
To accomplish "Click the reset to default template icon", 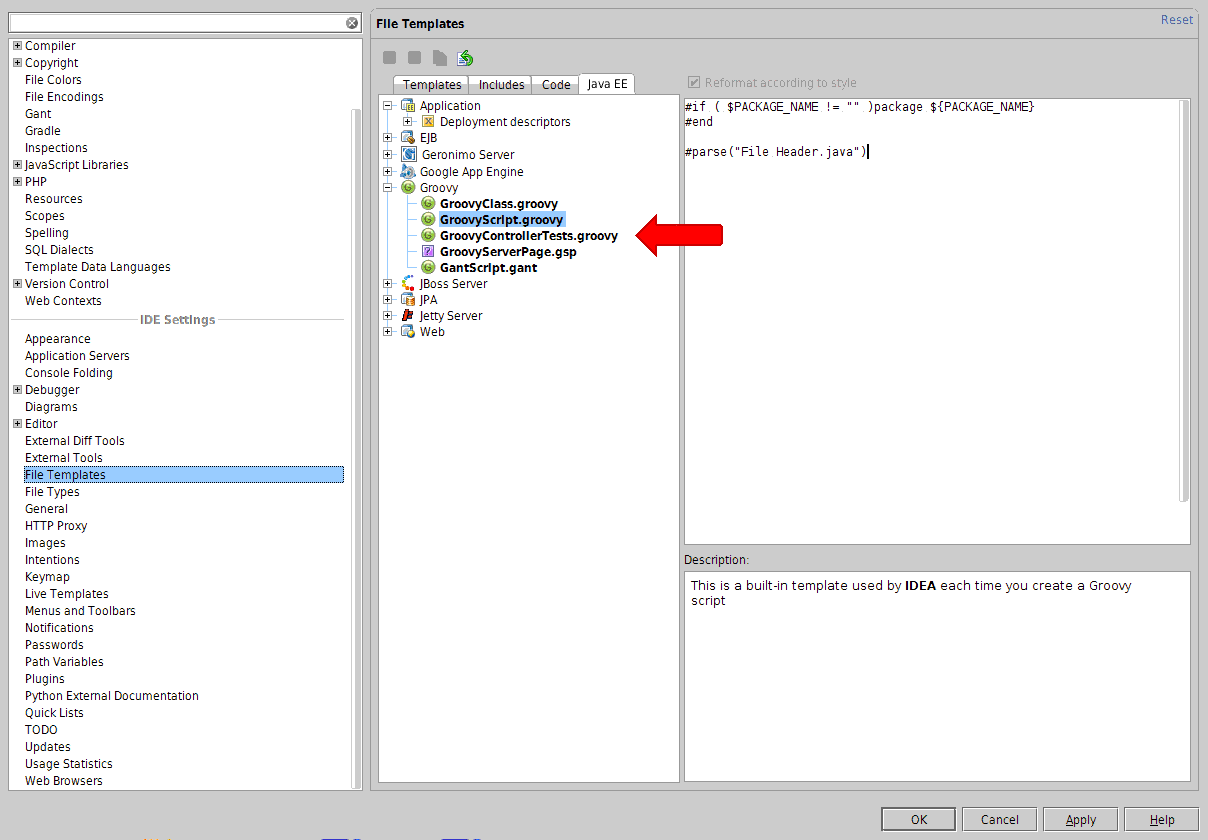I will (465, 58).
